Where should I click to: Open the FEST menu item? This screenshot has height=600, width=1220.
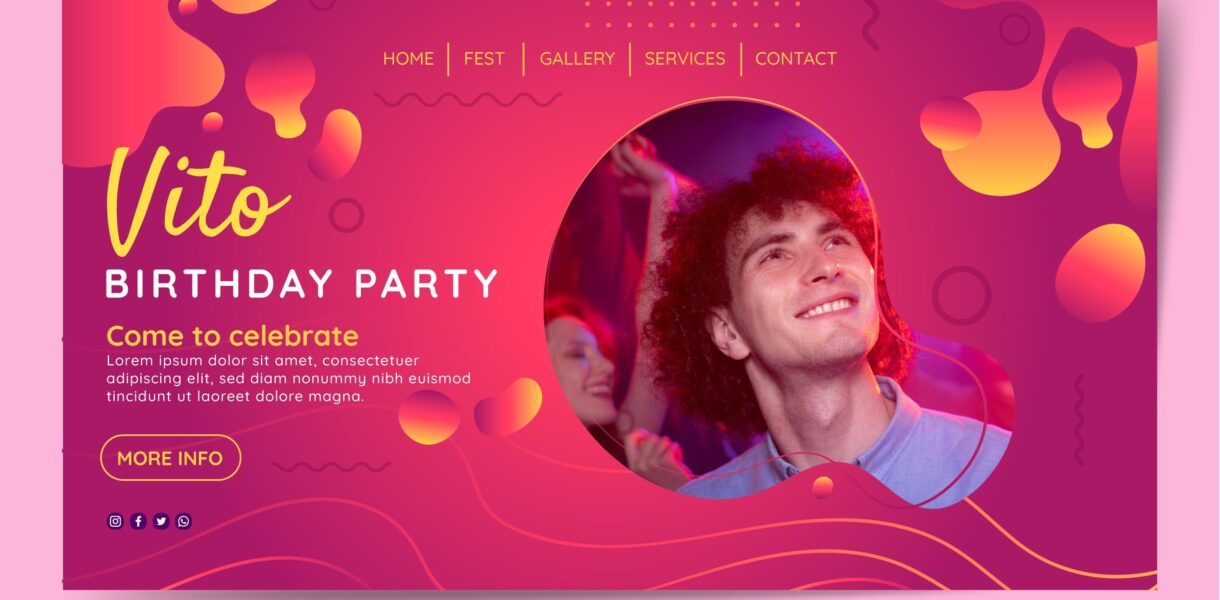coord(484,59)
